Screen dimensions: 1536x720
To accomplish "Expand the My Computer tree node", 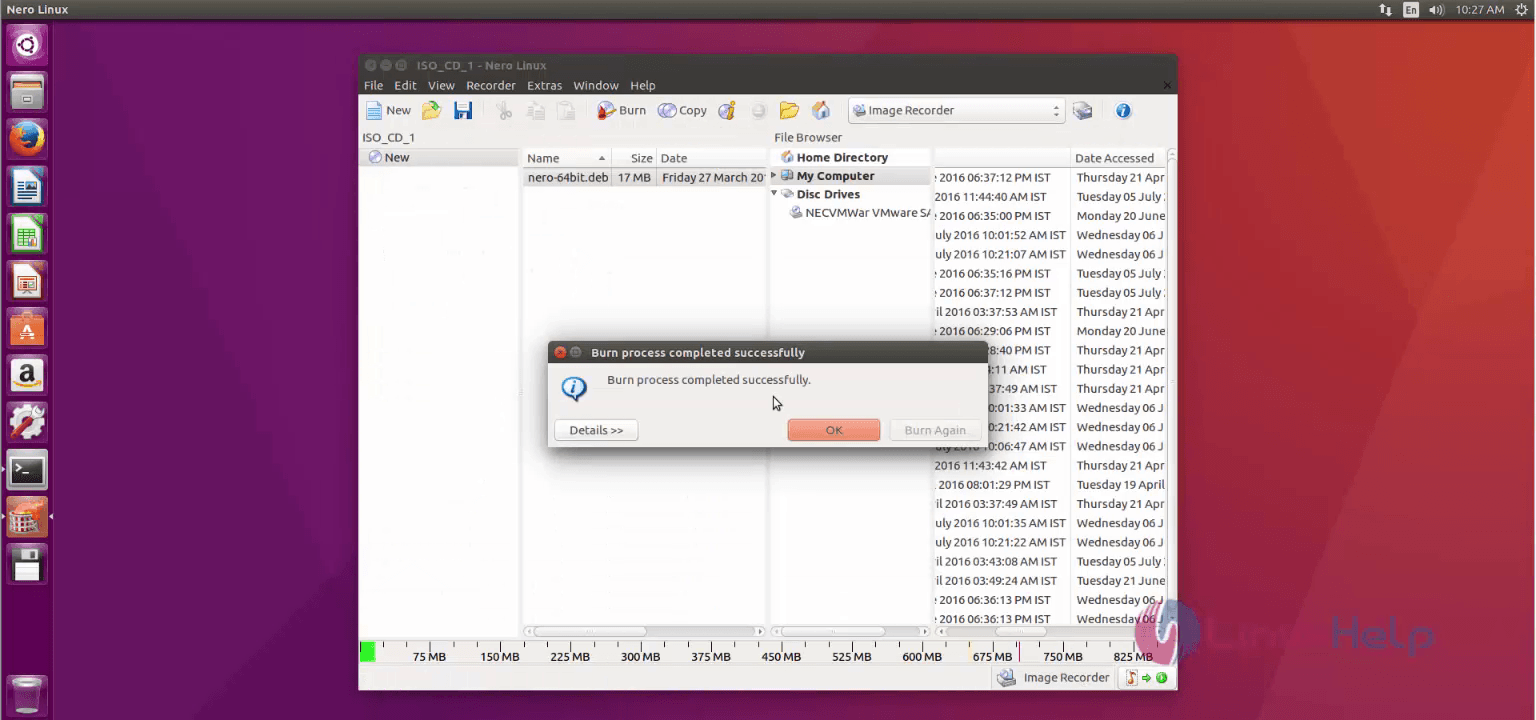I will pyautogui.click(x=774, y=176).
